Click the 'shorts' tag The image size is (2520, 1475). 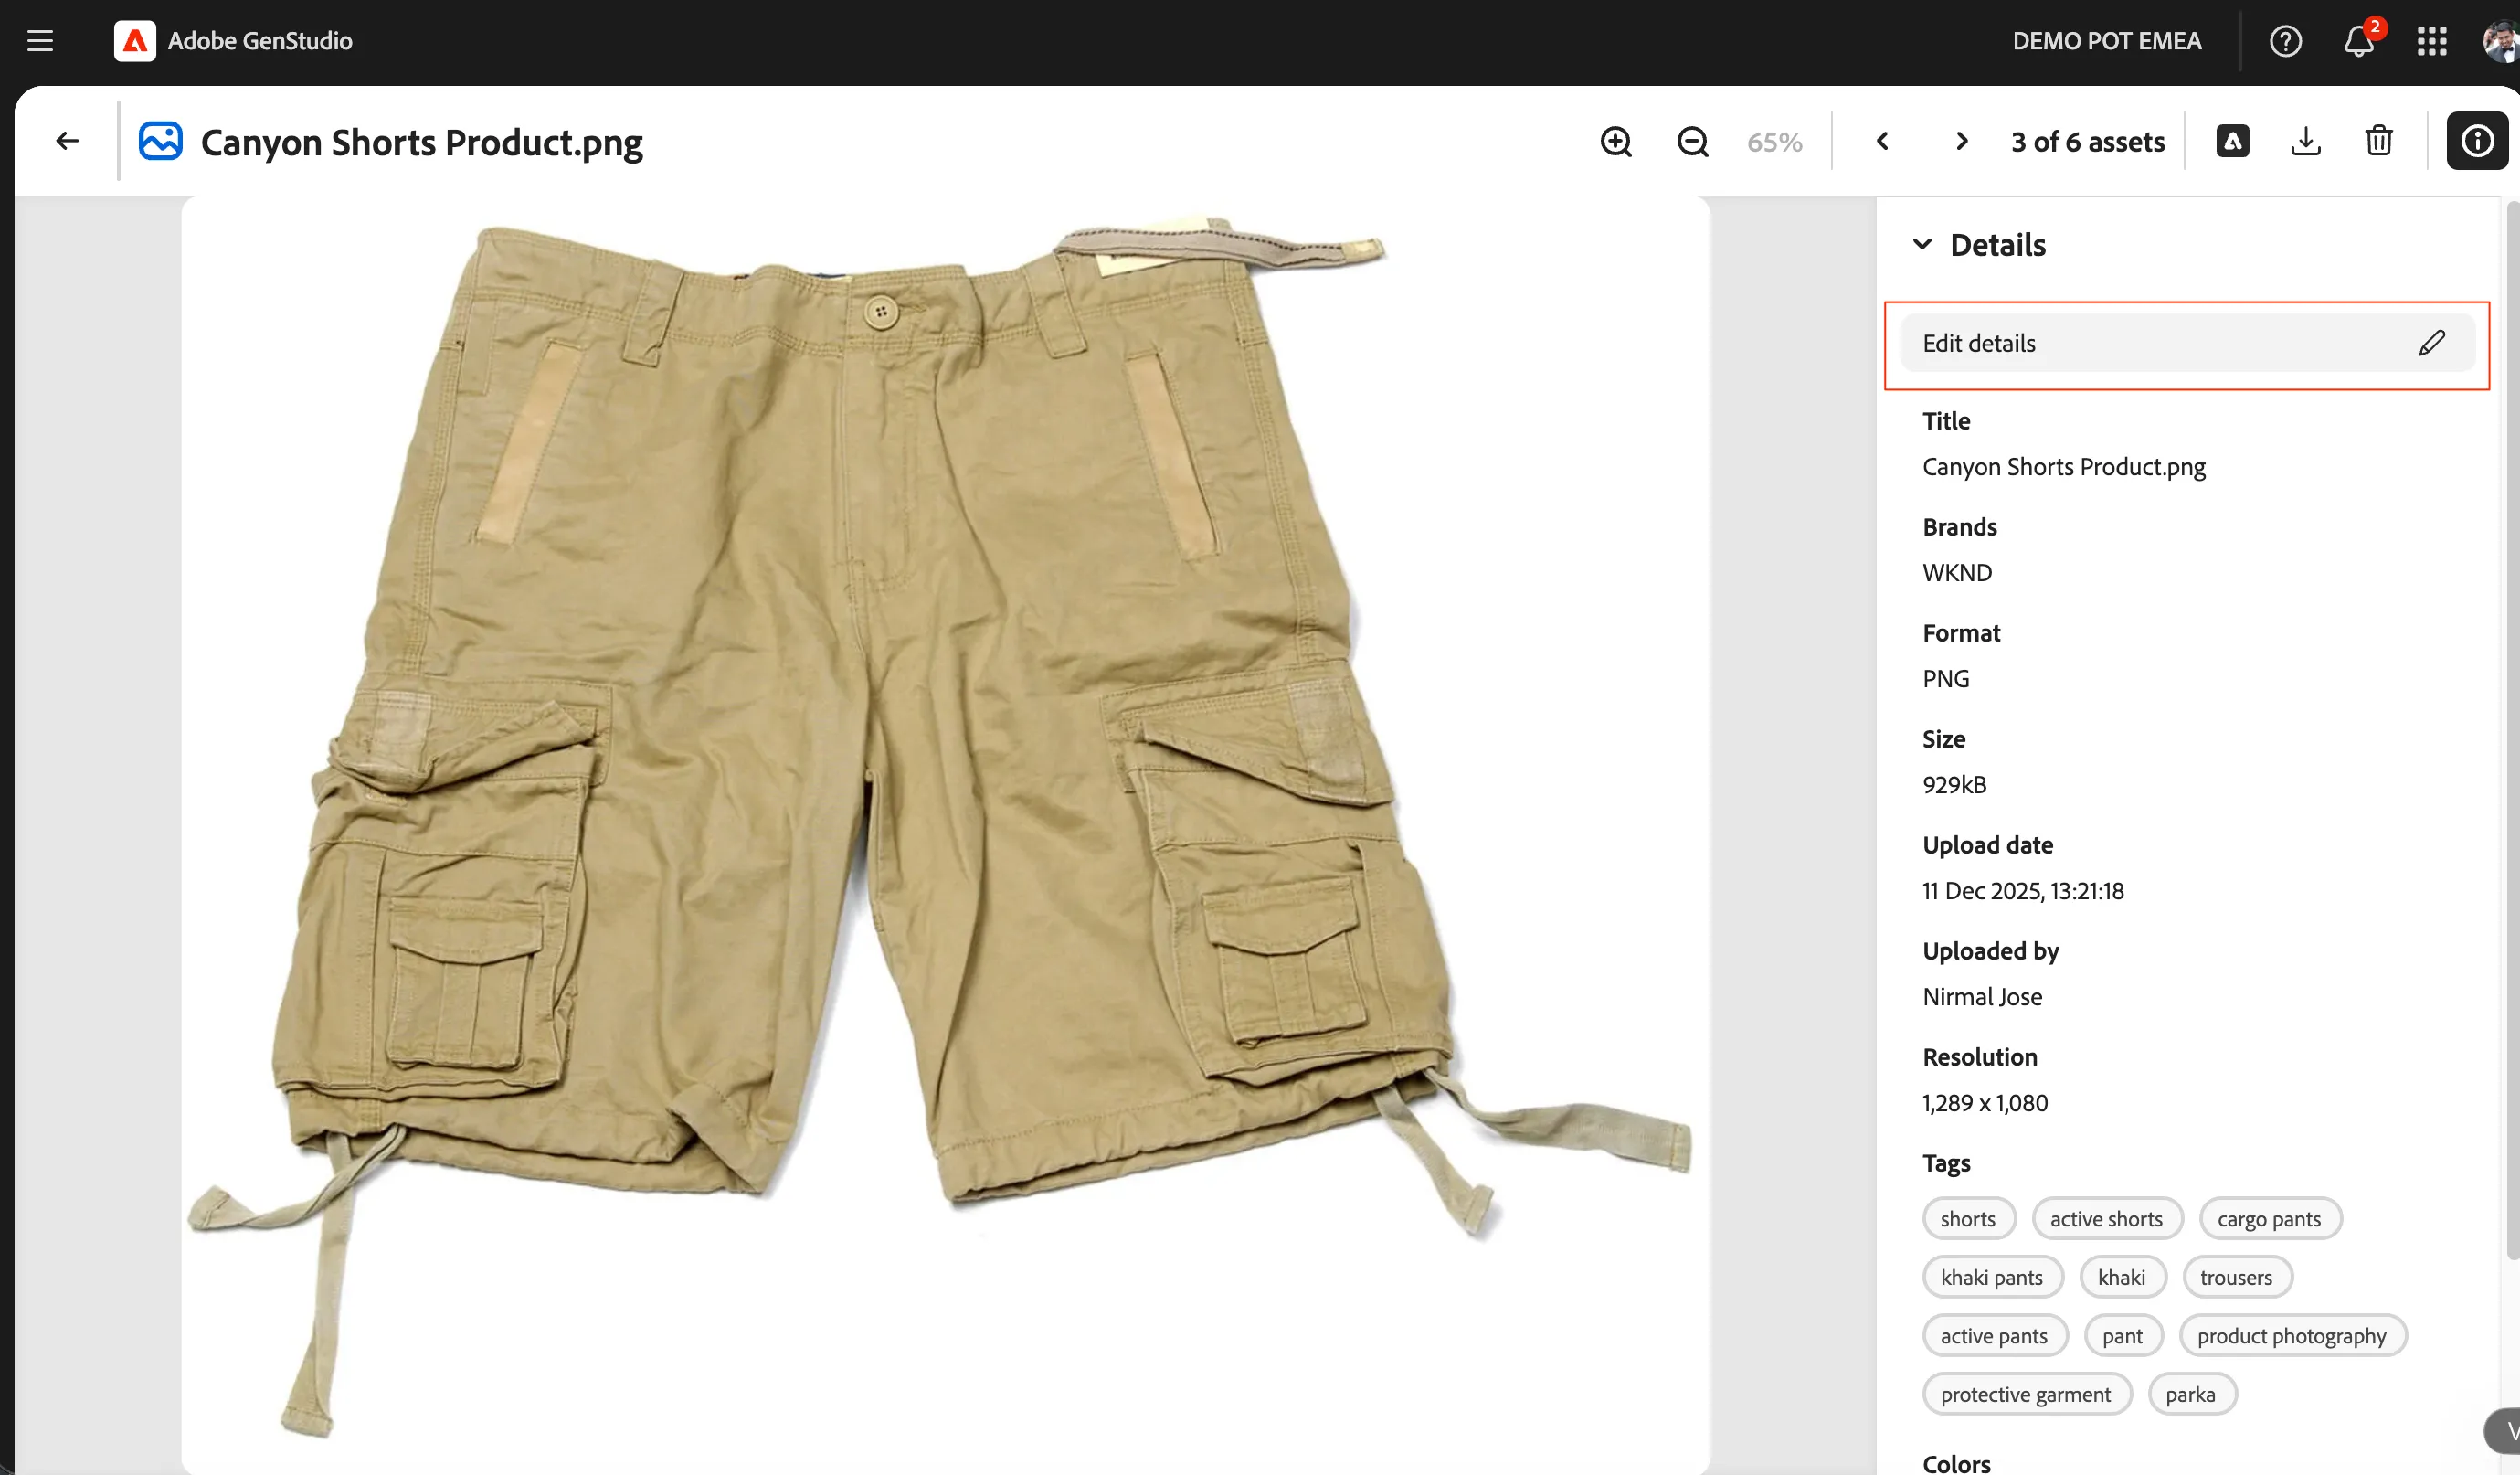[1967, 1218]
